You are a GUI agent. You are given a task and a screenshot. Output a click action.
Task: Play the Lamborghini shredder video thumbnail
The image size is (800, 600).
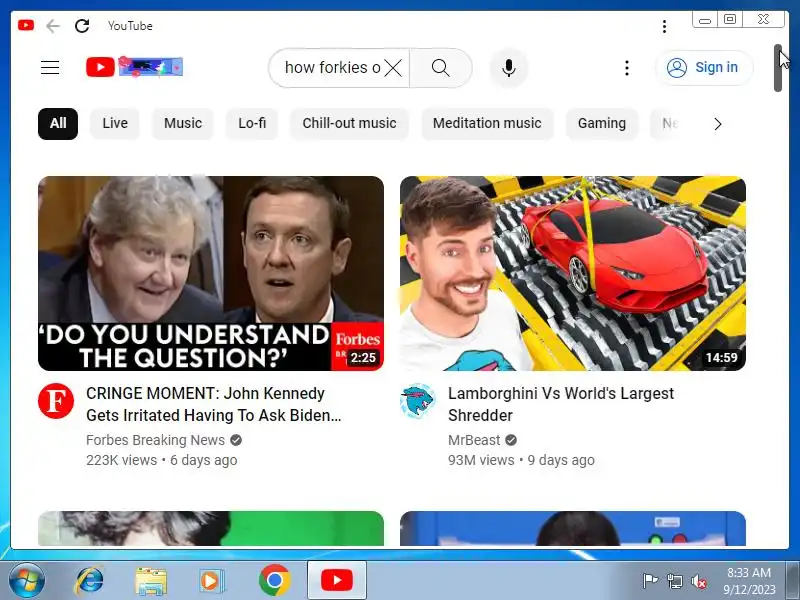[572, 273]
